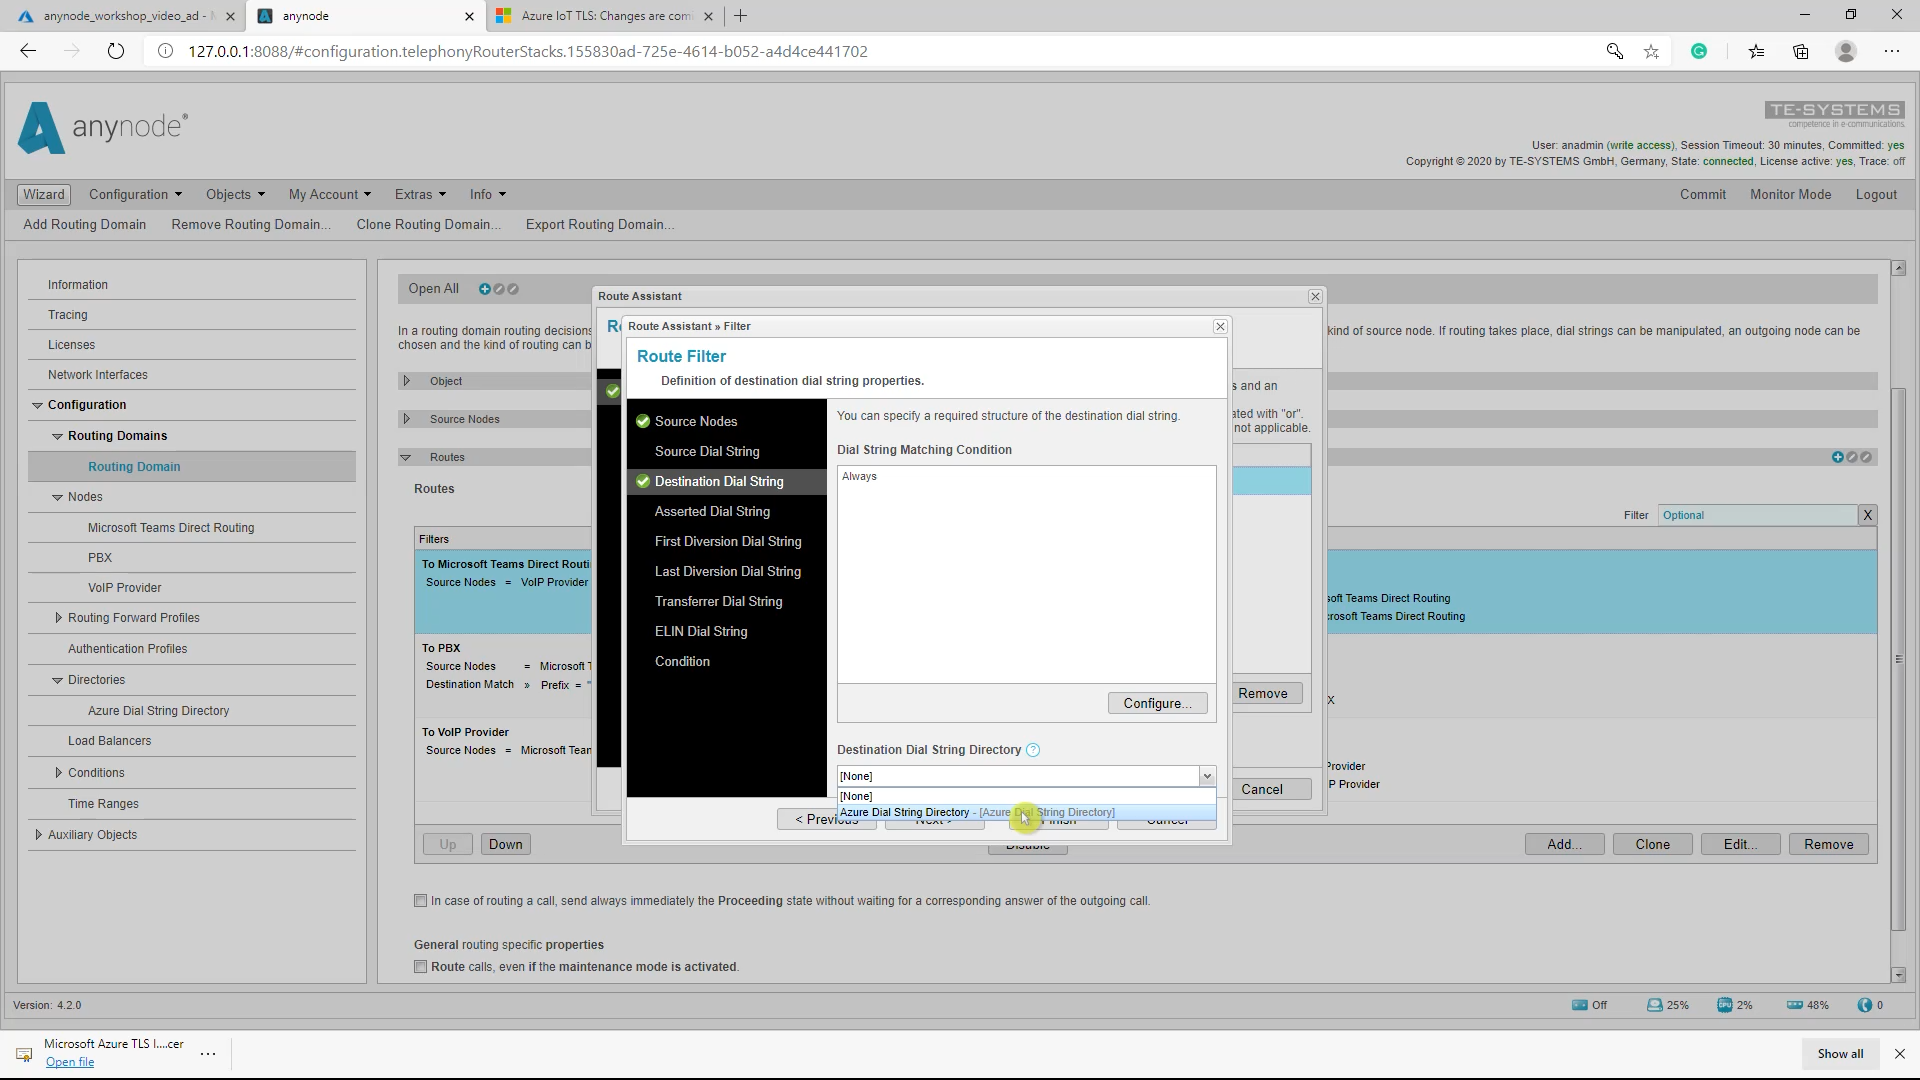Open the Objects menu dropdown
The height and width of the screenshot is (1080, 1920).
click(235, 195)
